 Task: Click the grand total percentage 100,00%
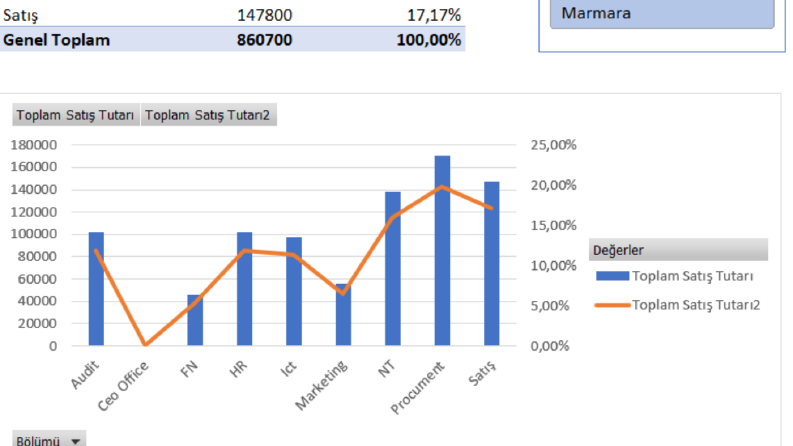[429, 40]
